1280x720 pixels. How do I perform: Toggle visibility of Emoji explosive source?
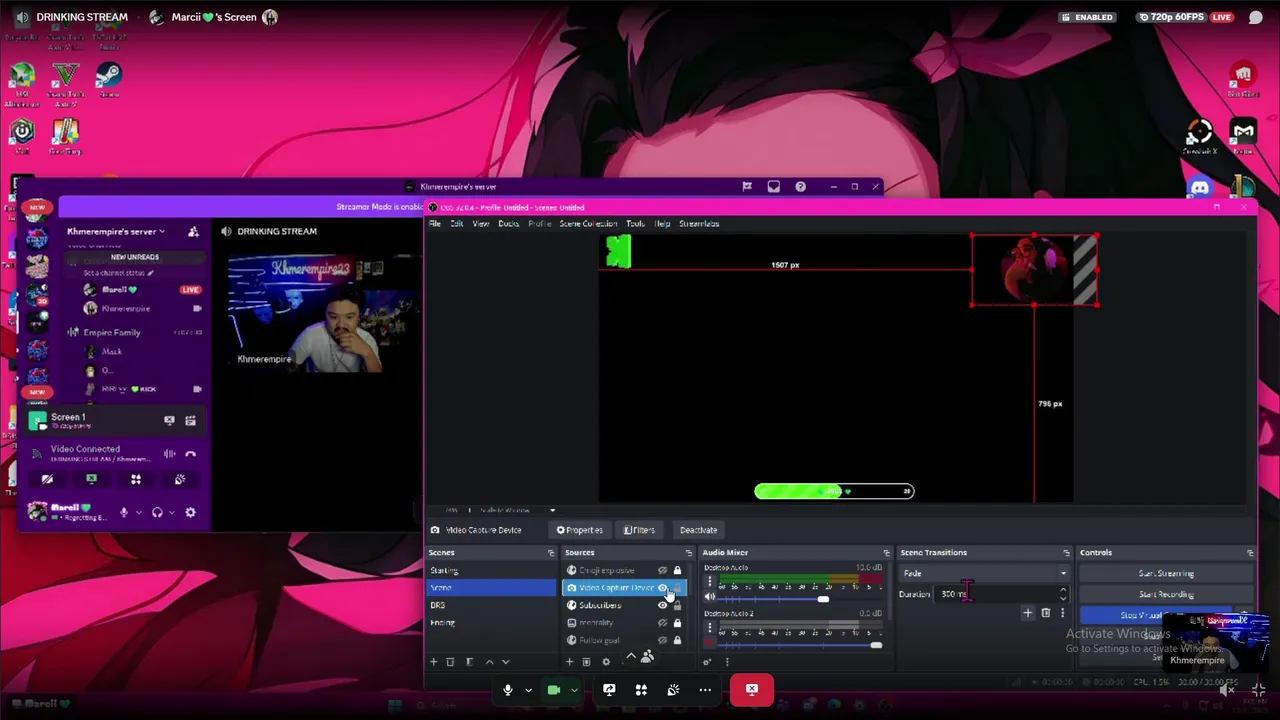tap(662, 570)
